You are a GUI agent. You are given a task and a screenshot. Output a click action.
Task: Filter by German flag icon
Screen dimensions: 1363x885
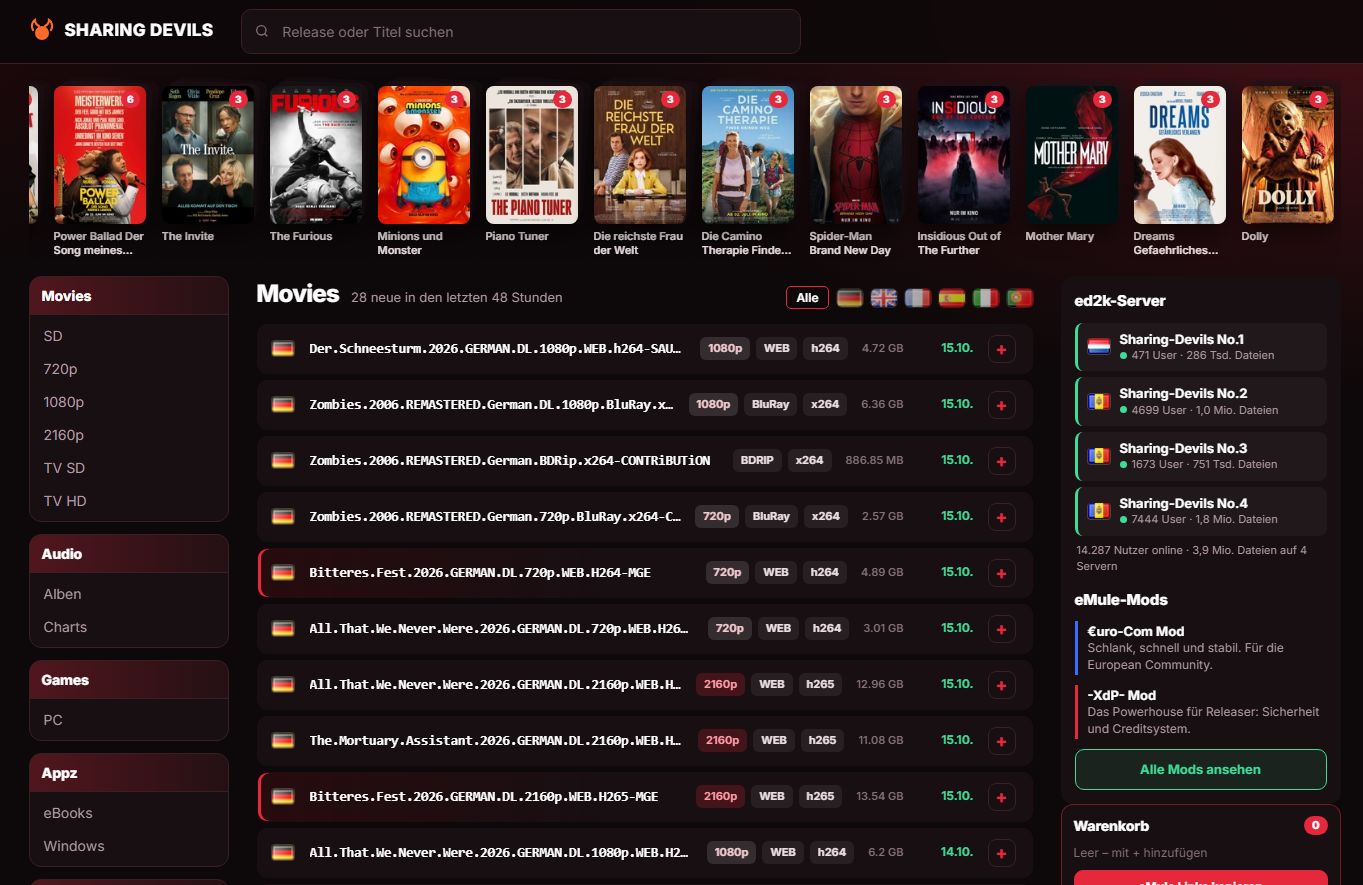click(x=850, y=298)
